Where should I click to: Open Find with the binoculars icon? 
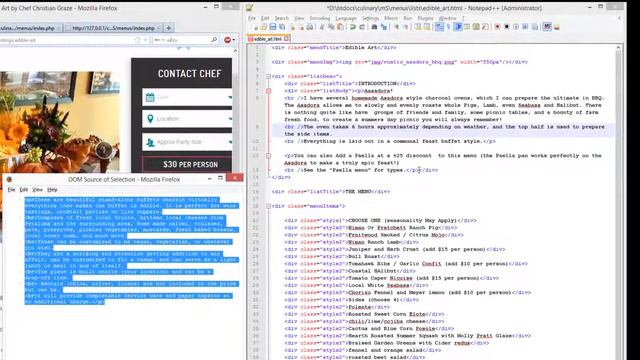tap(374, 27)
